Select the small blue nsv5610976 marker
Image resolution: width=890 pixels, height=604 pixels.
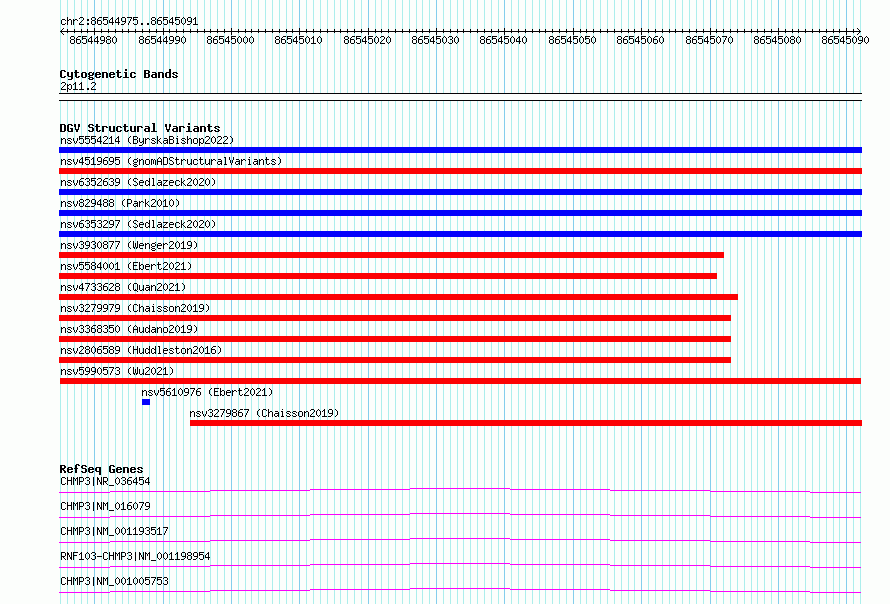146,402
